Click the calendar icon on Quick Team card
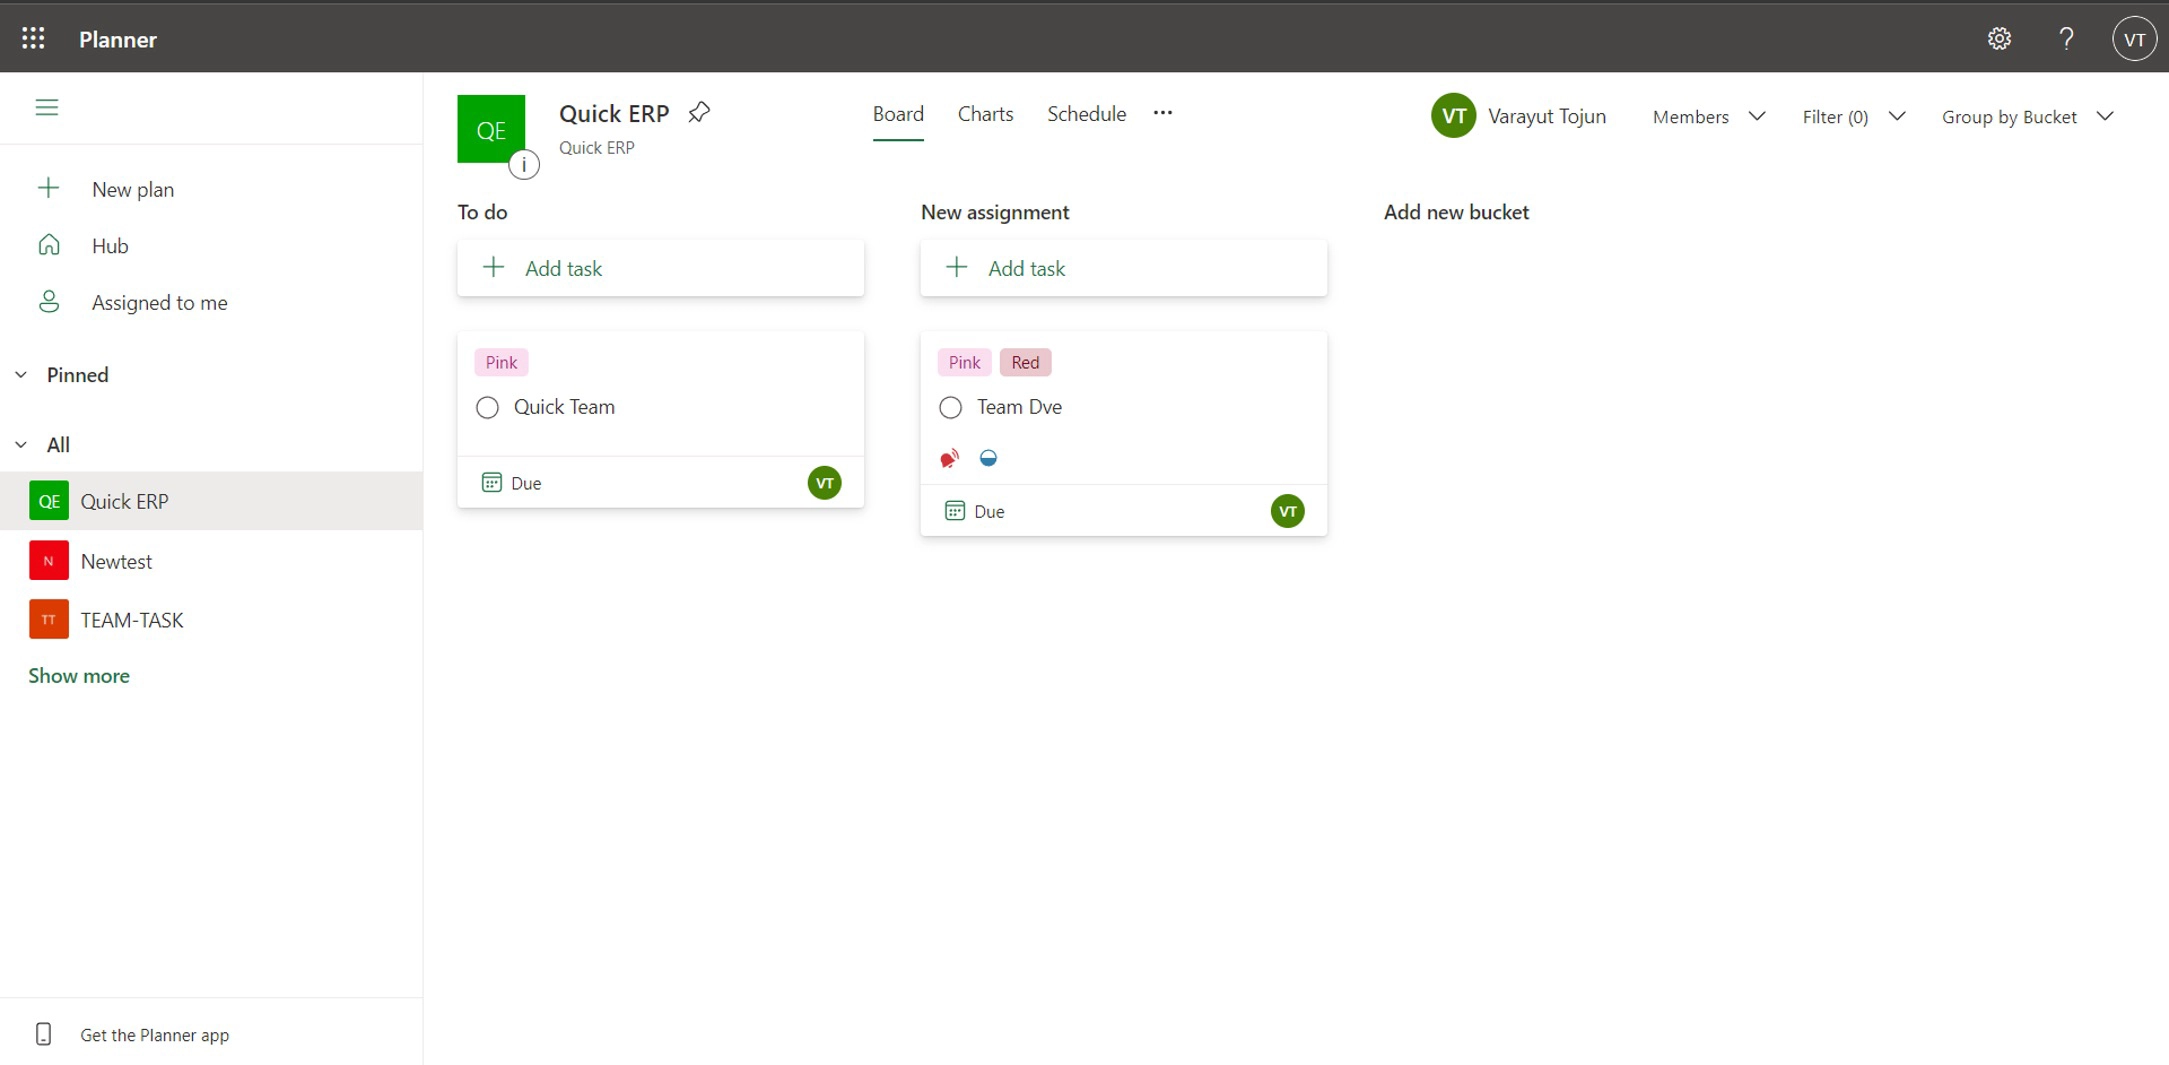 [x=491, y=483]
